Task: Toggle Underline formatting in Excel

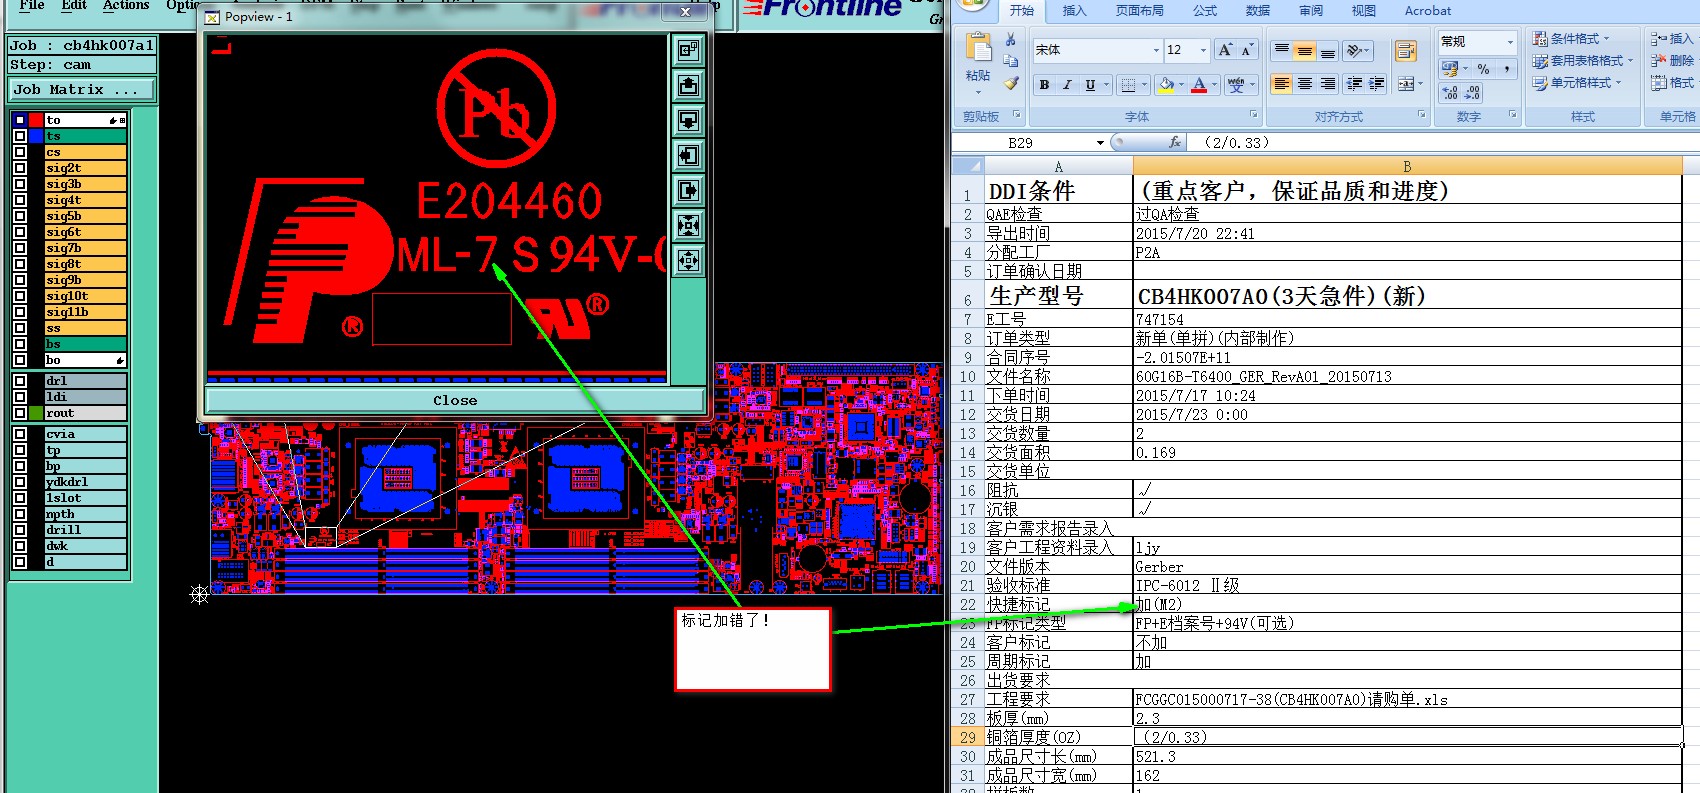Action: pyautogui.click(x=1090, y=85)
